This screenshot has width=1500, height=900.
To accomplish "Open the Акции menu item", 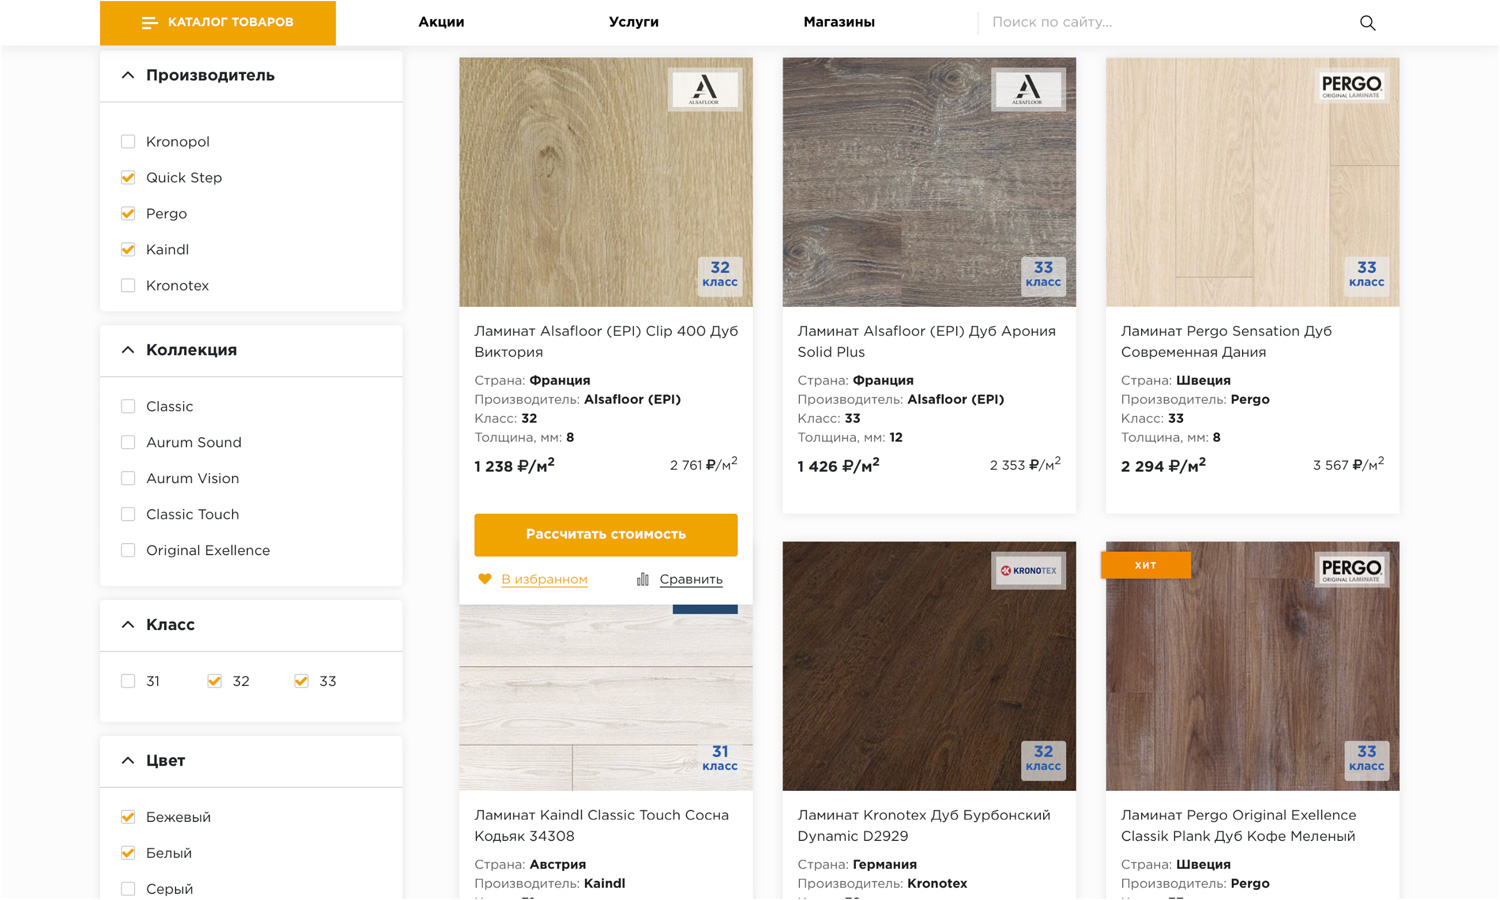I will (x=441, y=22).
